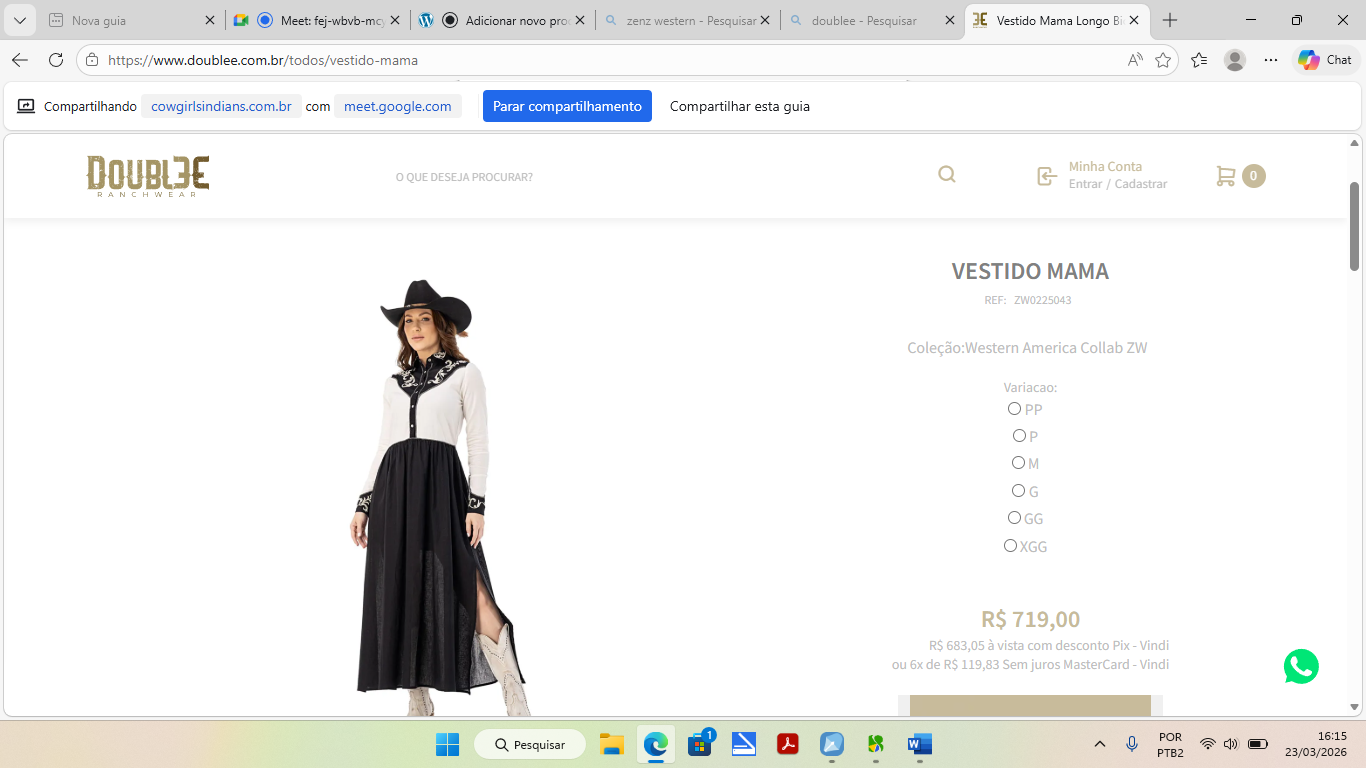Open the cowgirlsindians.com.br link in sharing bar
The image size is (1366, 768).
click(x=221, y=106)
